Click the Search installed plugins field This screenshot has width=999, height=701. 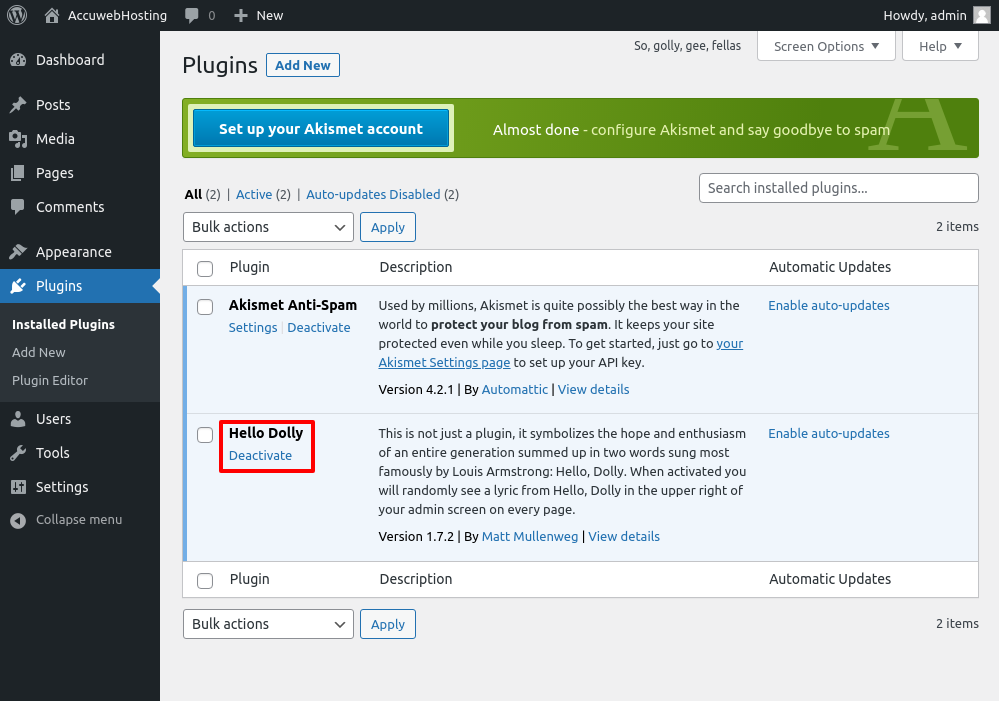click(838, 188)
